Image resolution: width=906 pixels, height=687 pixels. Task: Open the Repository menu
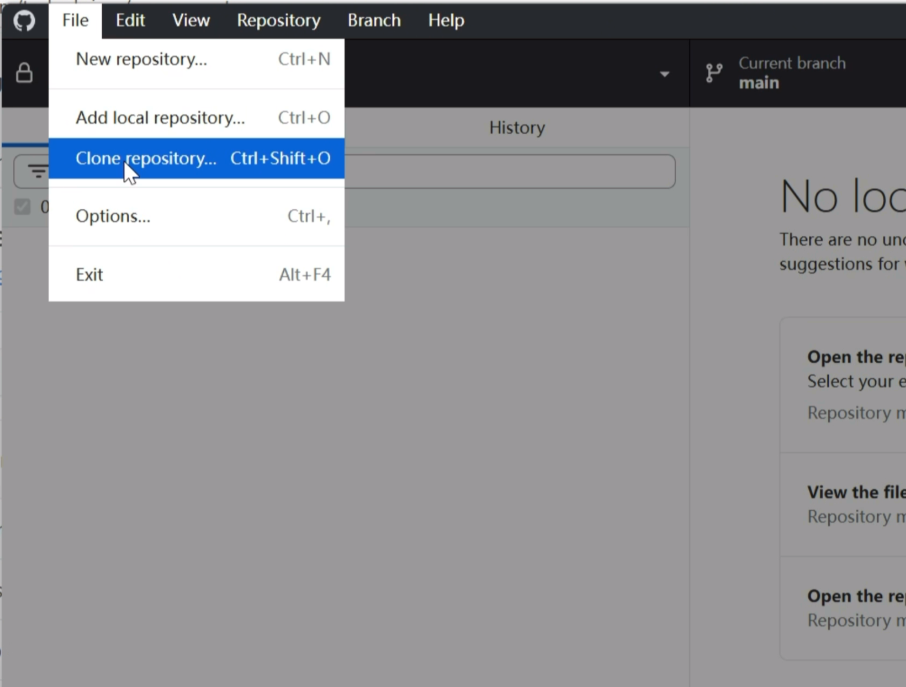coord(279,20)
